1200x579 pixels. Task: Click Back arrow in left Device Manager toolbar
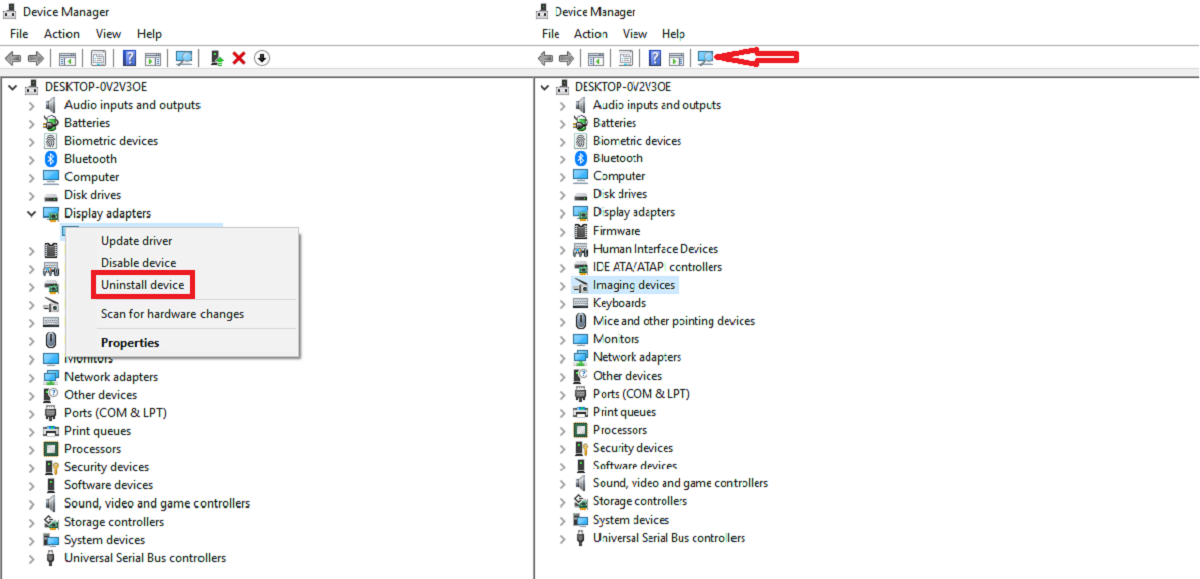13,58
